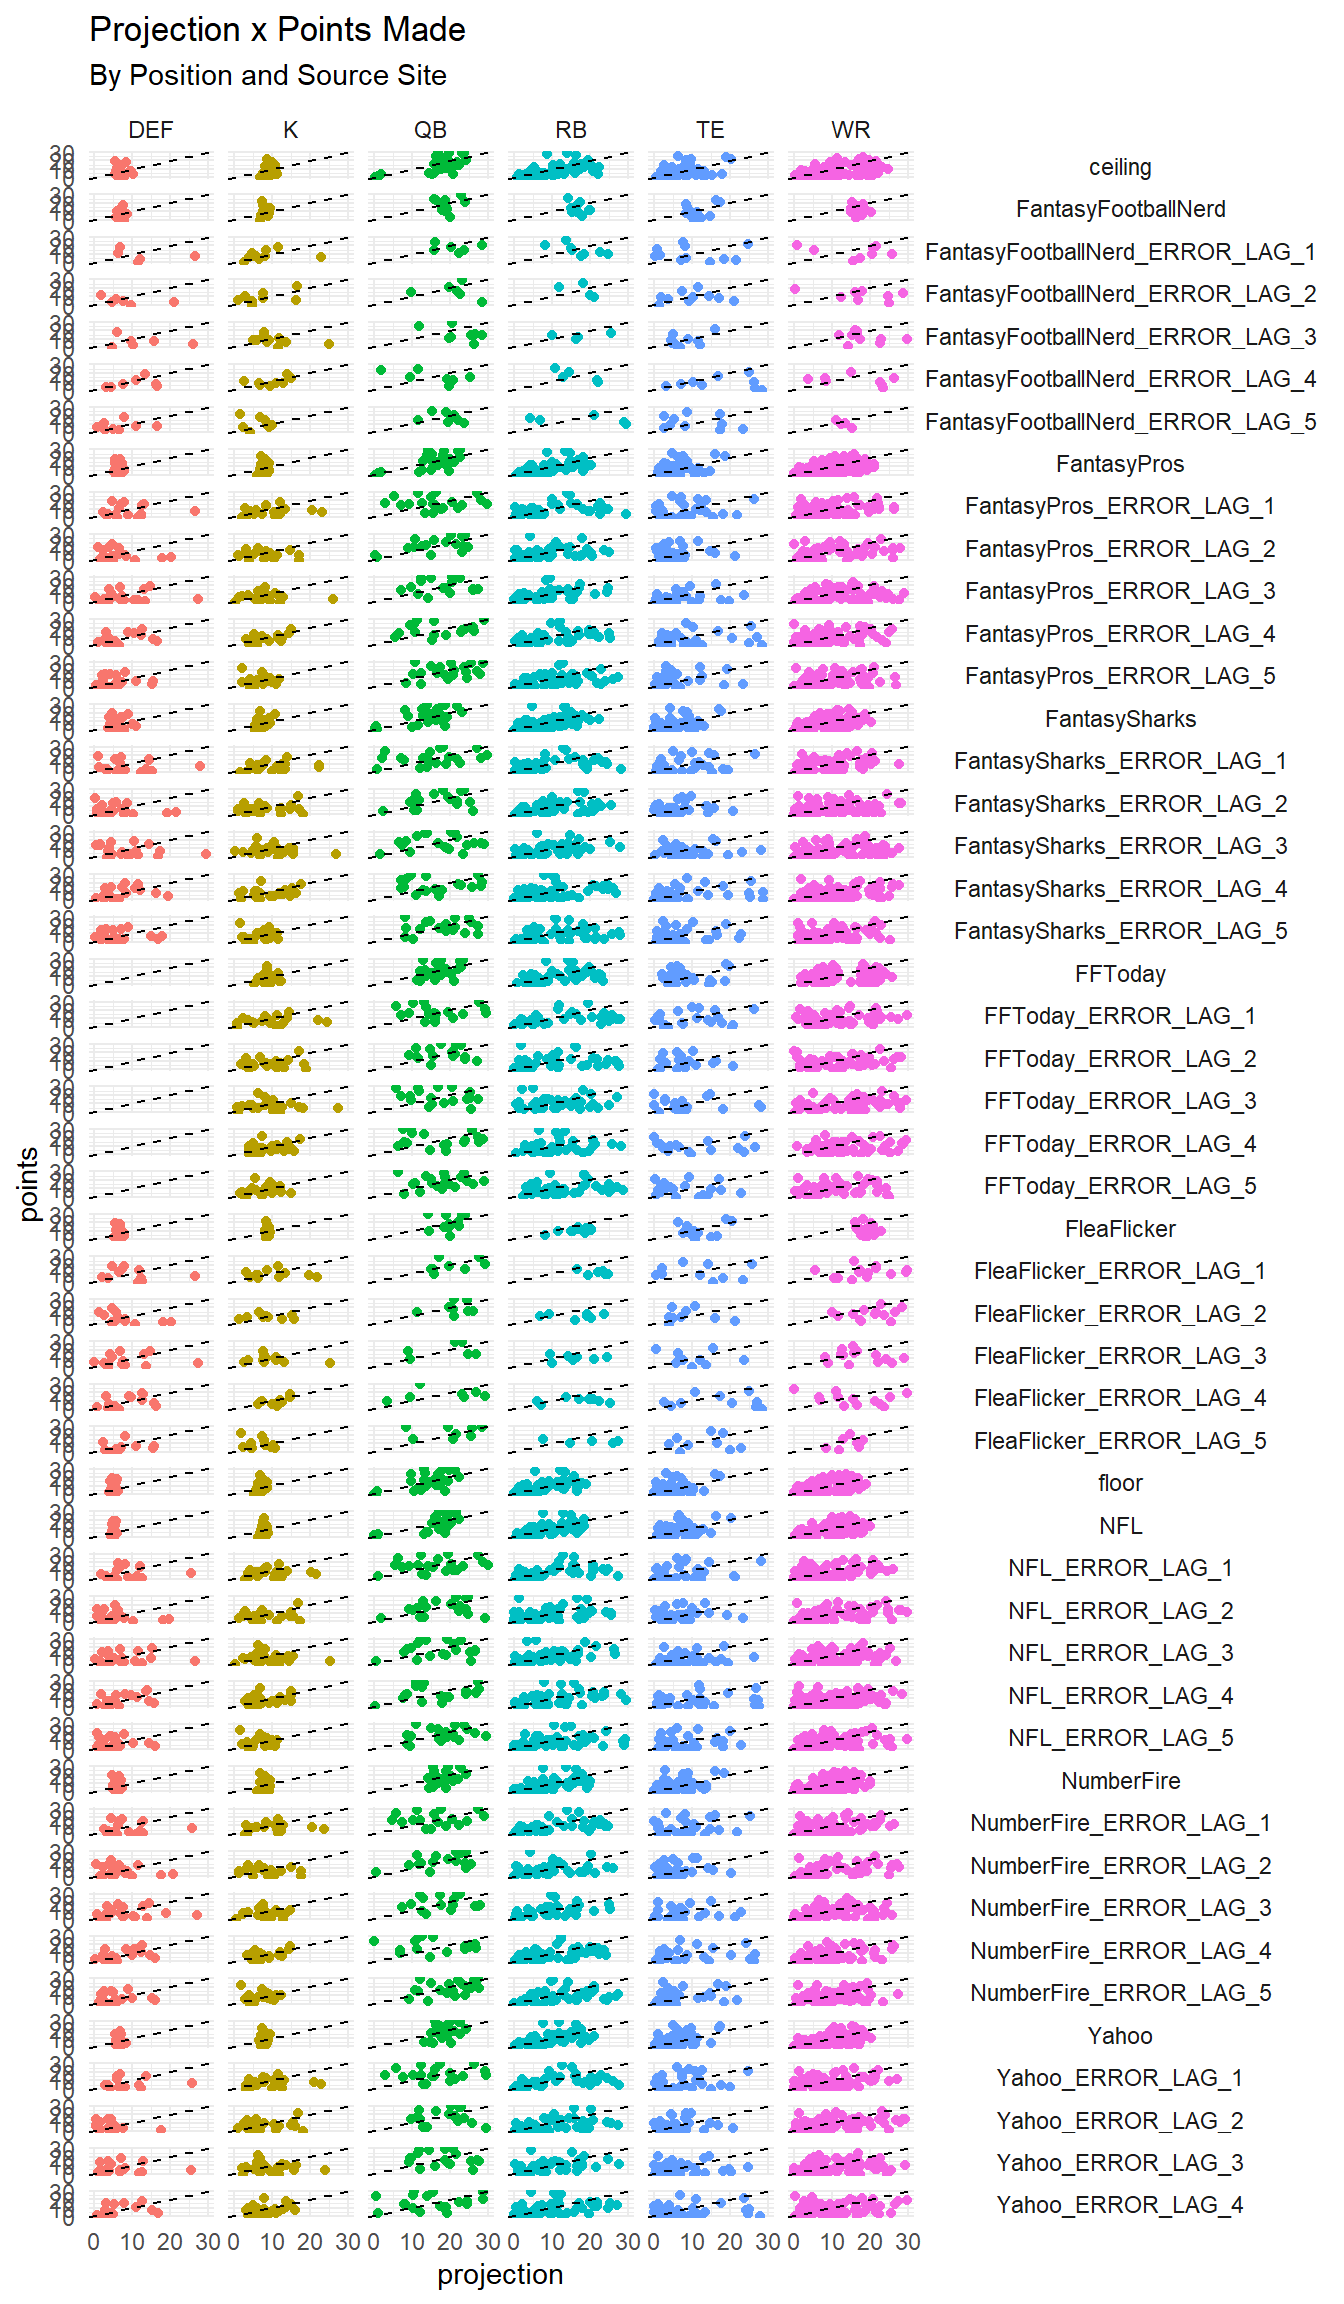Image resolution: width=1344 pixels, height=2304 pixels.
Task: Select the WR column header
Action: [850, 130]
